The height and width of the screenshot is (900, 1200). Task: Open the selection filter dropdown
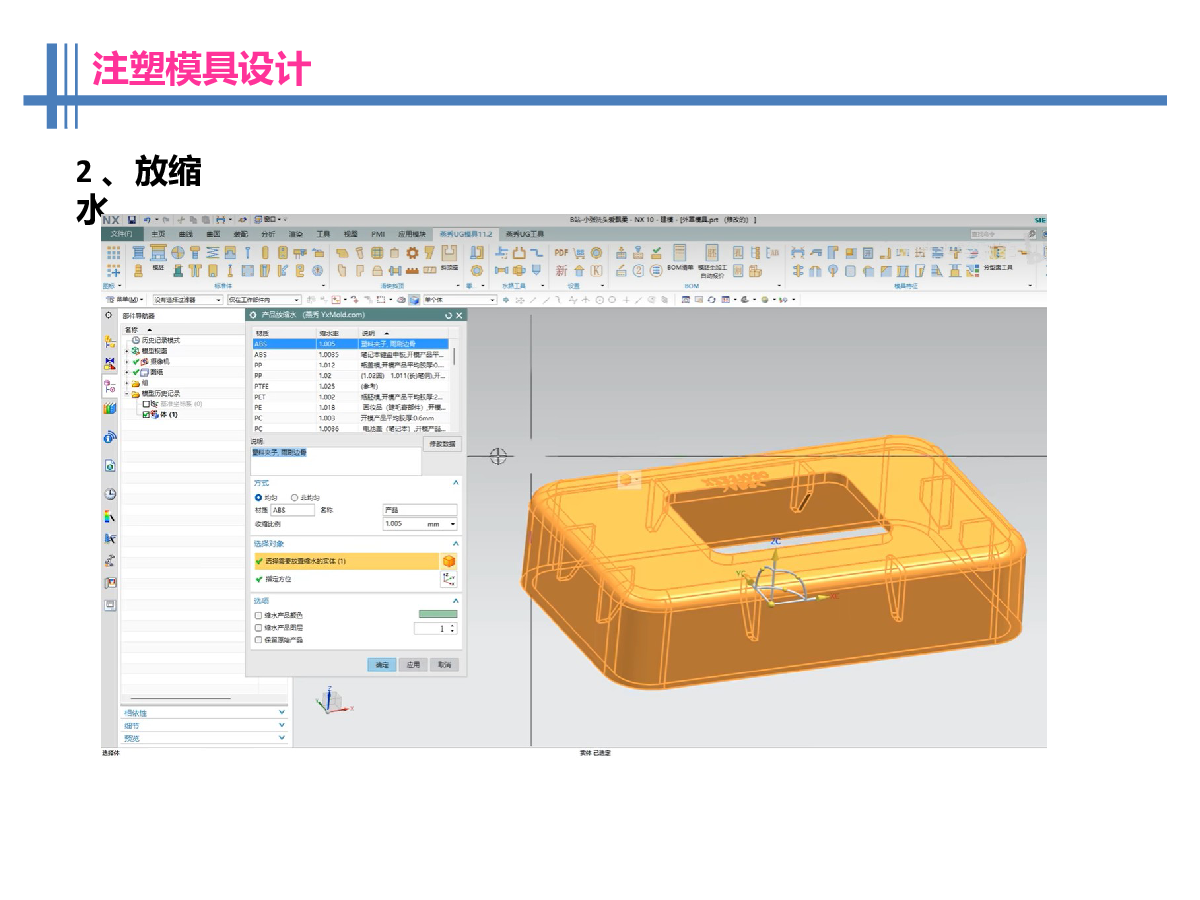186,299
